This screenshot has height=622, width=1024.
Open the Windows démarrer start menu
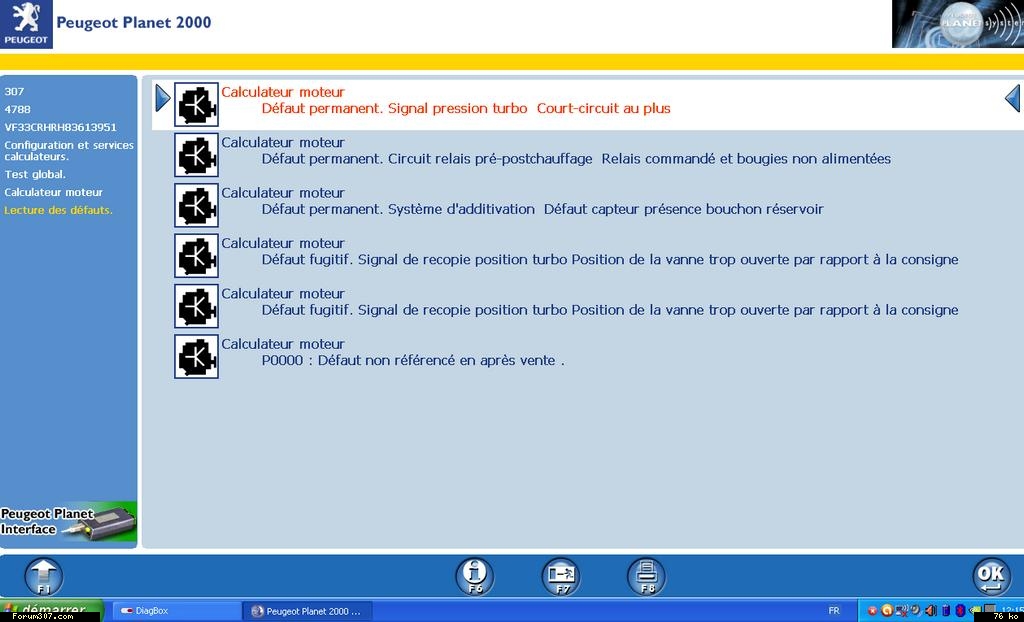click(x=52, y=611)
